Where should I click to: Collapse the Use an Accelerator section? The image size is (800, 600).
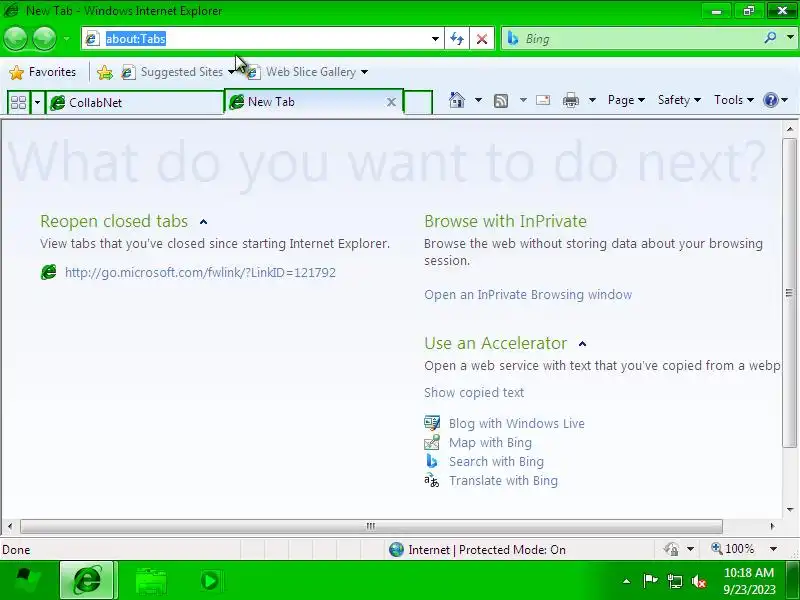coord(583,344)
